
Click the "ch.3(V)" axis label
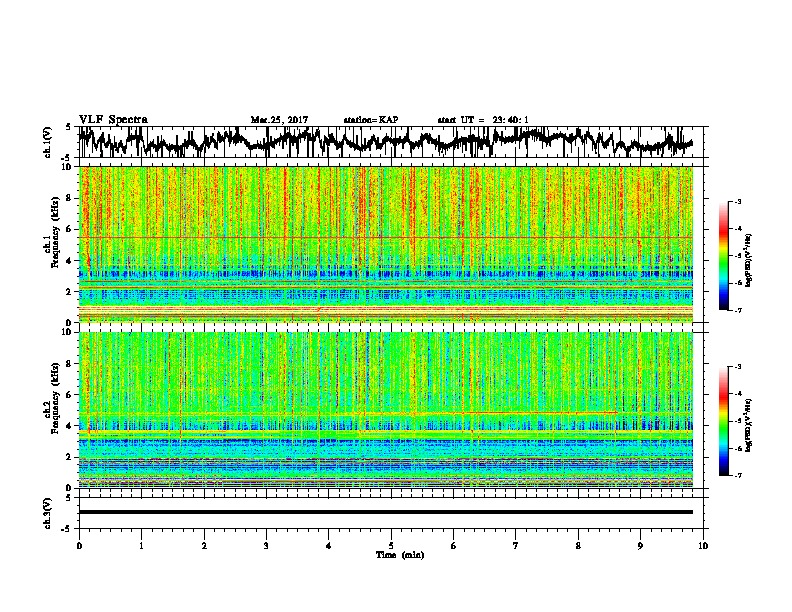pos(48,513)
